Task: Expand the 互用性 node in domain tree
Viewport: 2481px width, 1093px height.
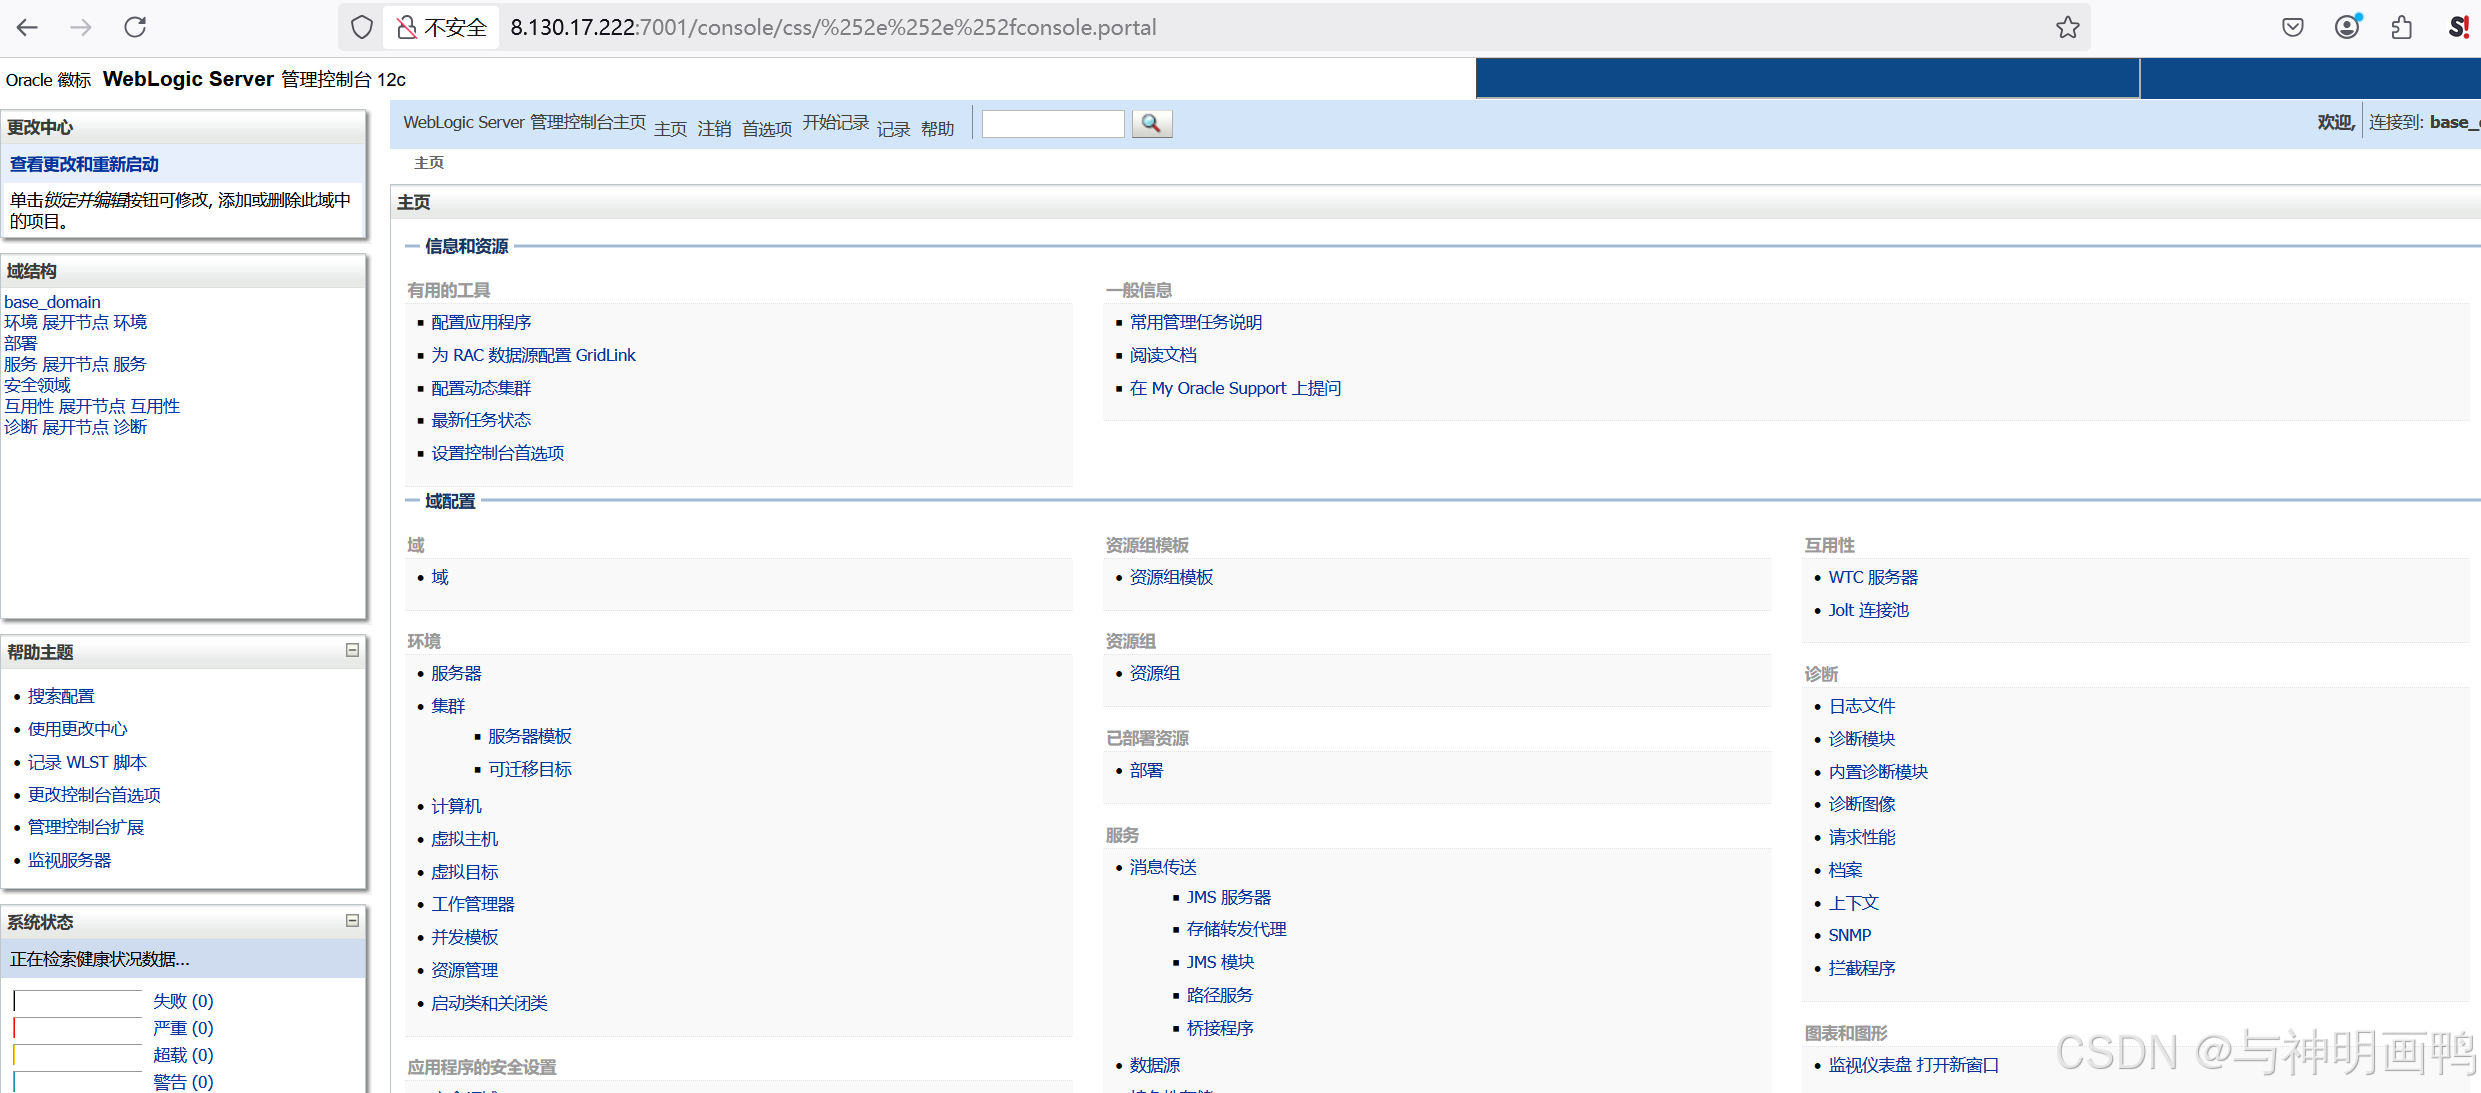Action: tap(92, 406)
